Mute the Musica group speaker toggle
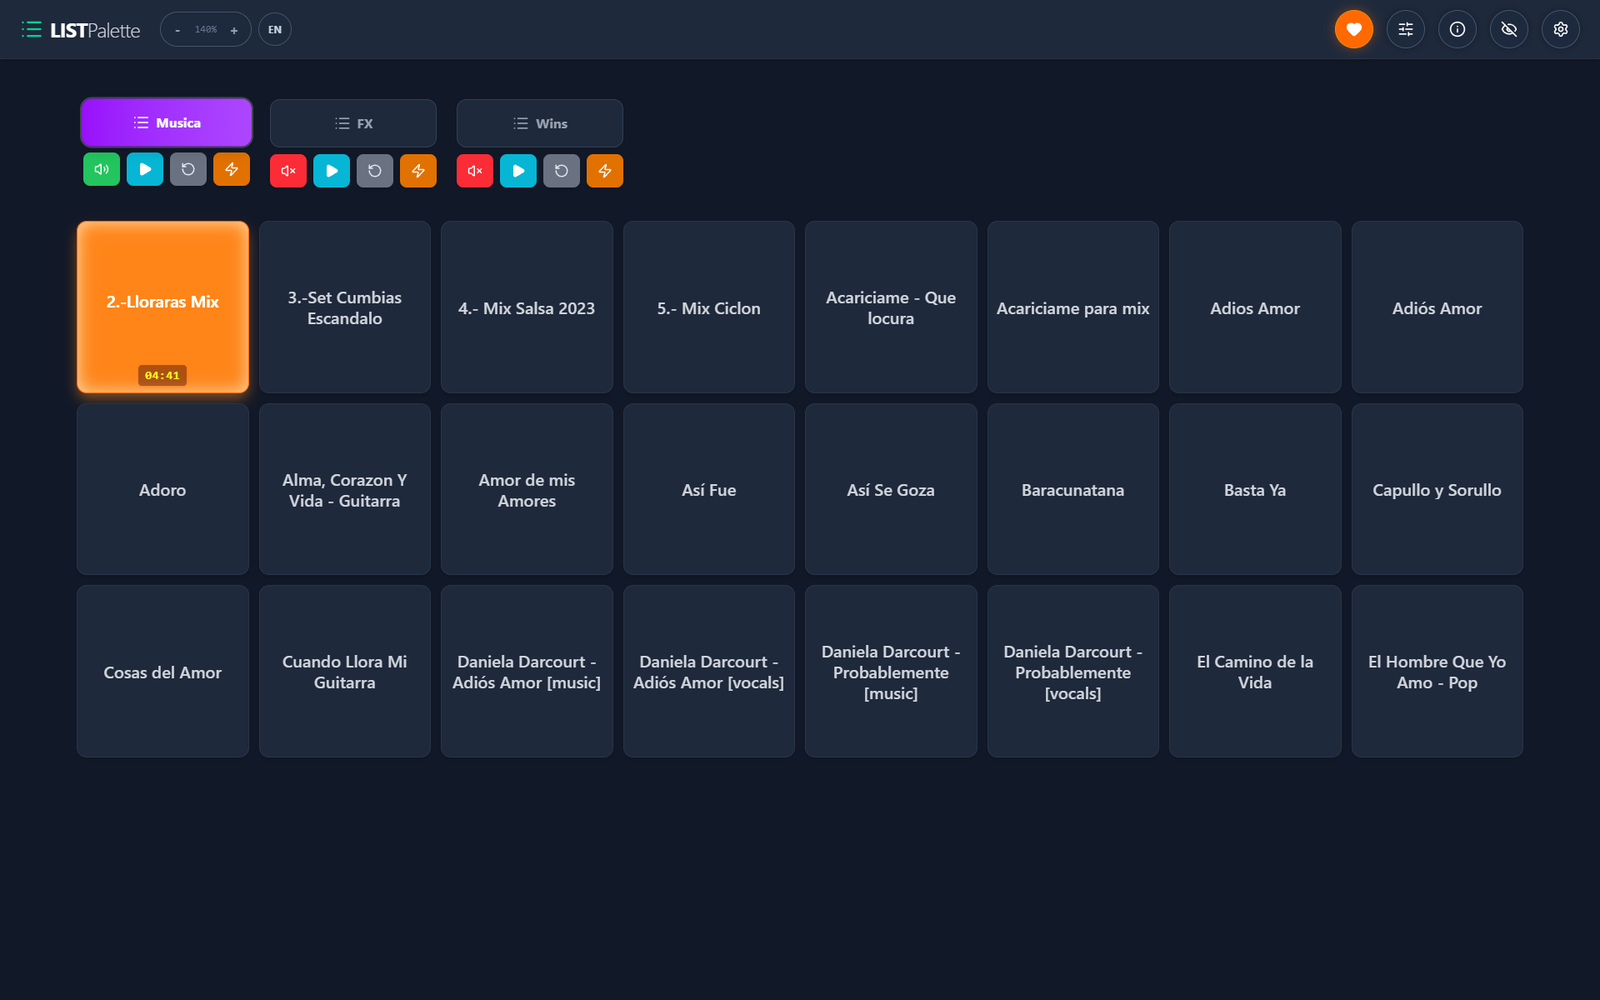The height and width of the screenshot is (1000, 1600). [x=101, y=169]
